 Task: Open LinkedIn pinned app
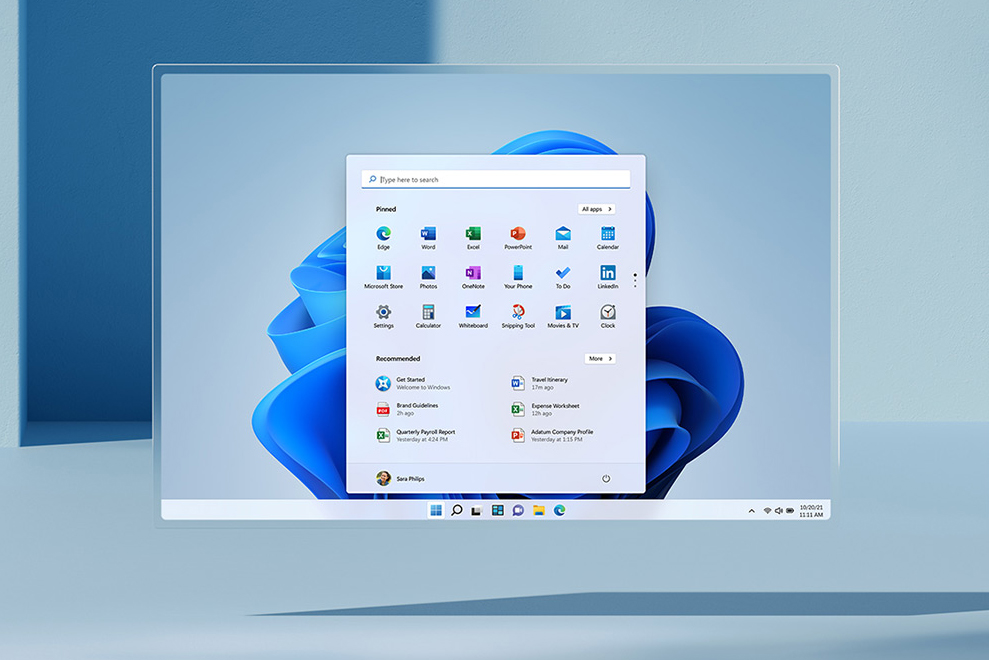(x=607, y=277)
